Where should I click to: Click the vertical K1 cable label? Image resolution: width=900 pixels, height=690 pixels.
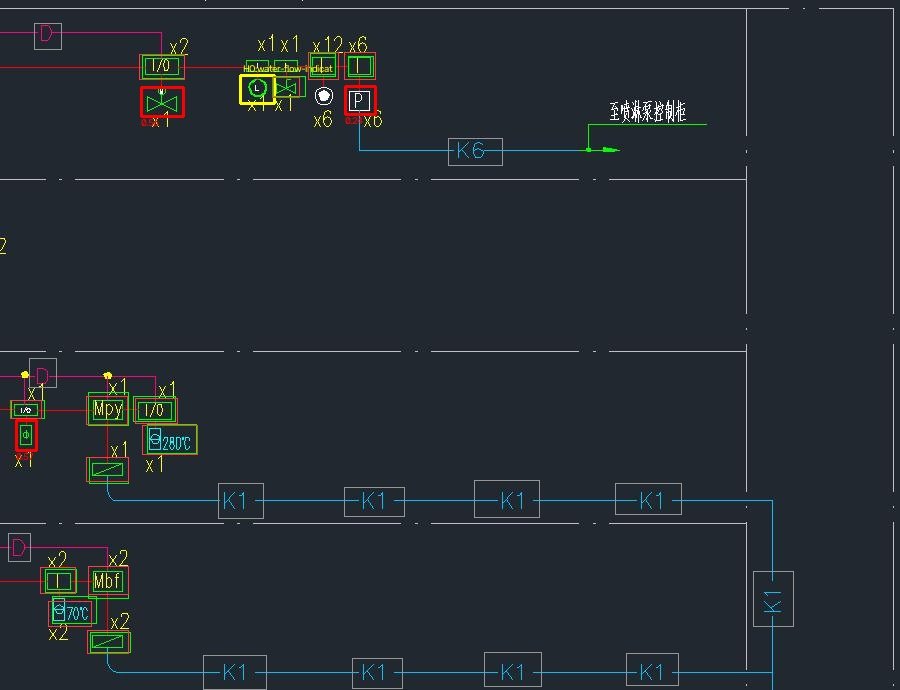click(773, 599)
